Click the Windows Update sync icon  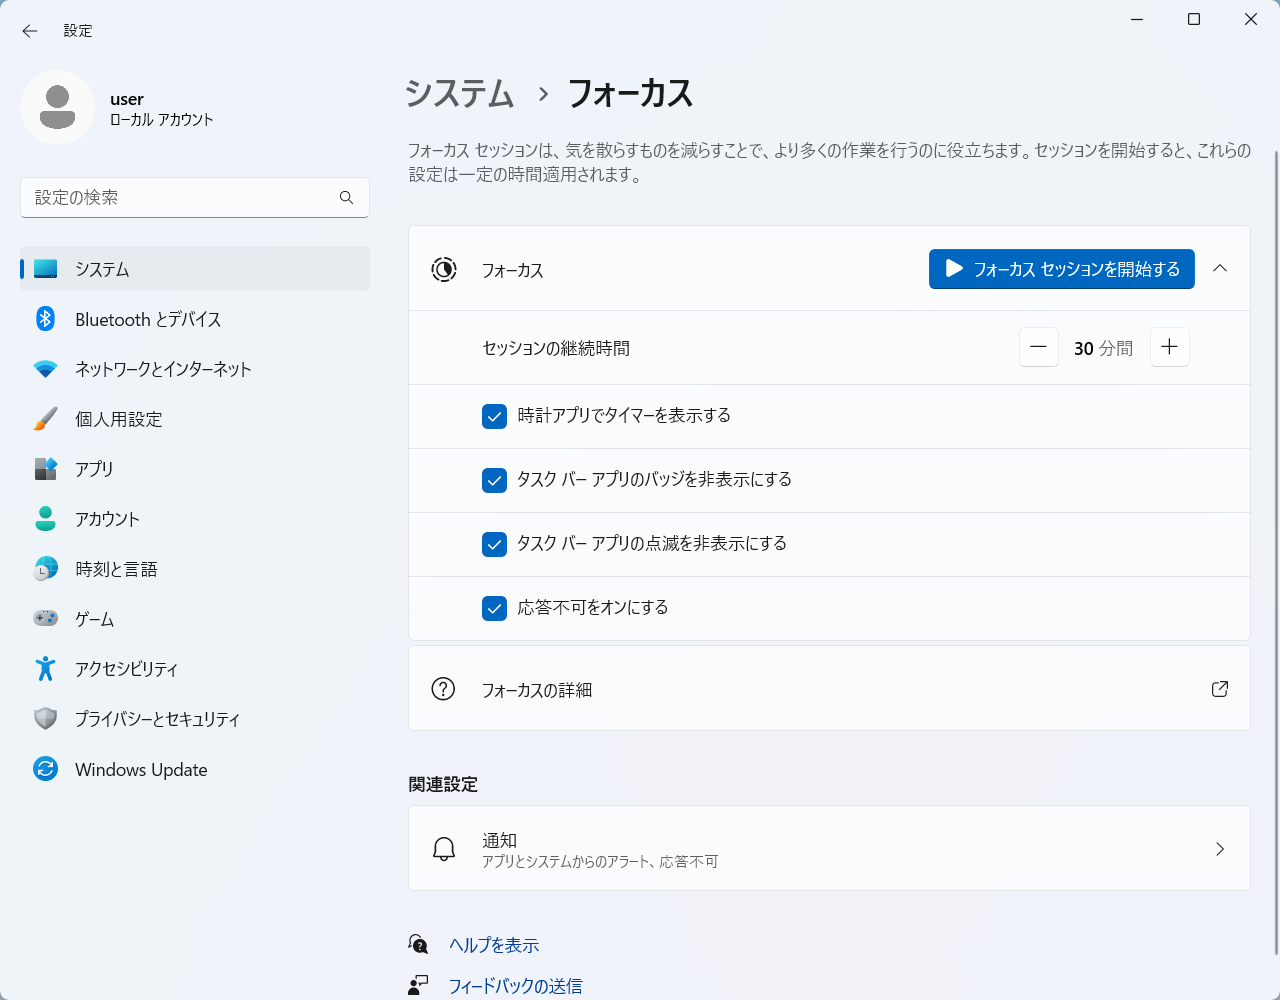(x=45, y=769)
